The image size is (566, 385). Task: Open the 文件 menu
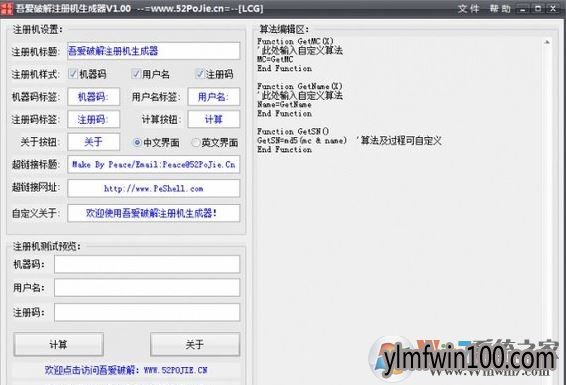[469, 8]
